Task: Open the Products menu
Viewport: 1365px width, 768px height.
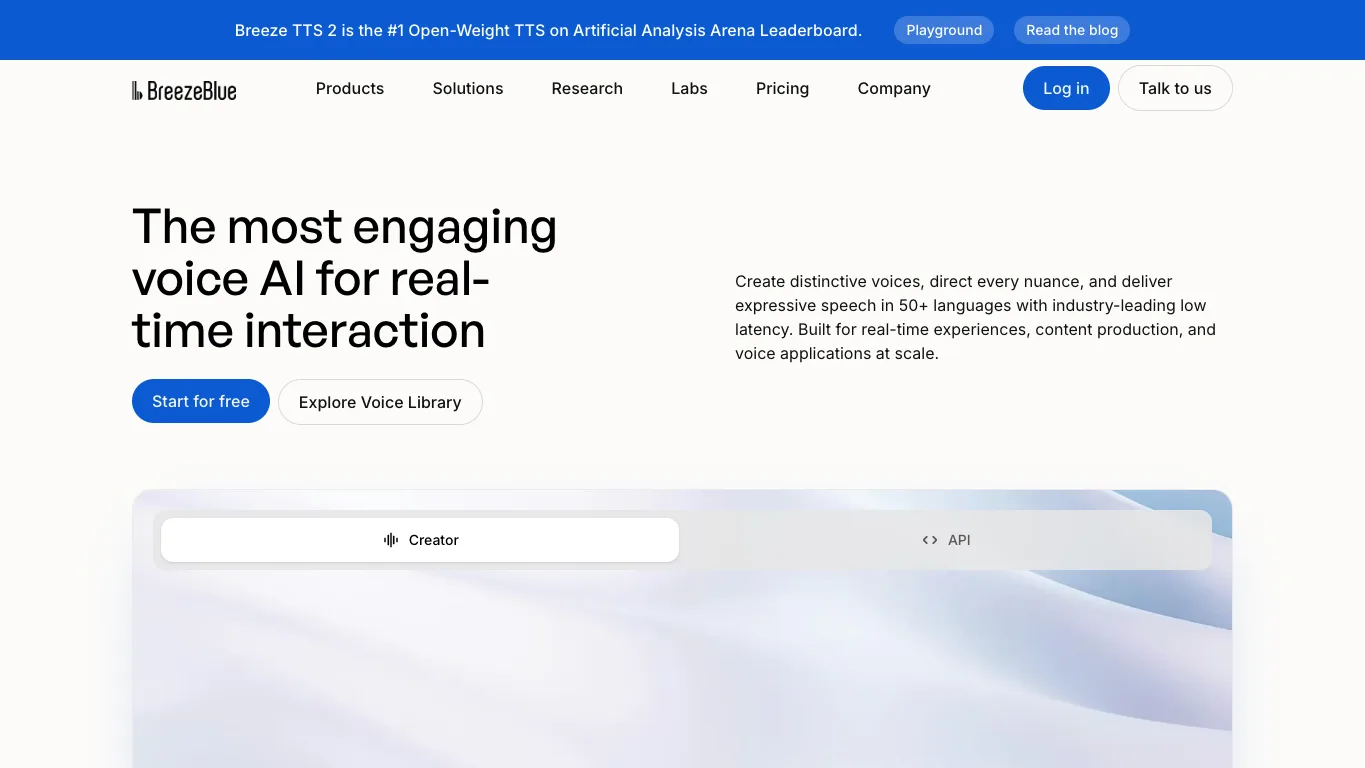Action: coord(350,88)
